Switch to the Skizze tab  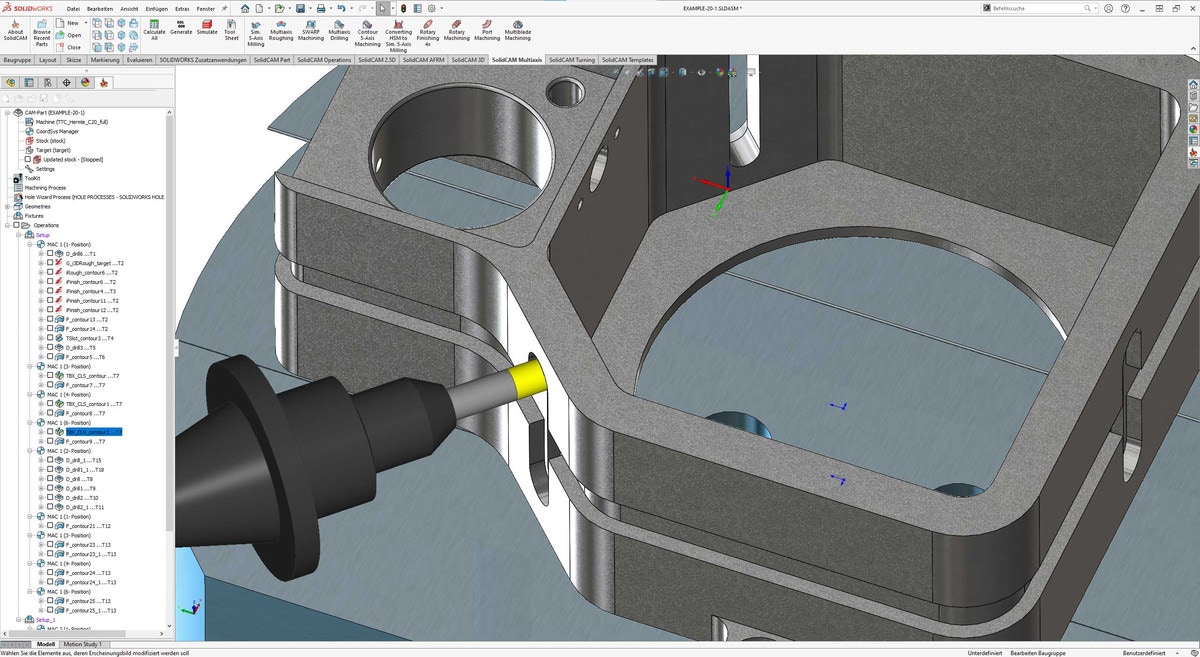pos(74,60)
